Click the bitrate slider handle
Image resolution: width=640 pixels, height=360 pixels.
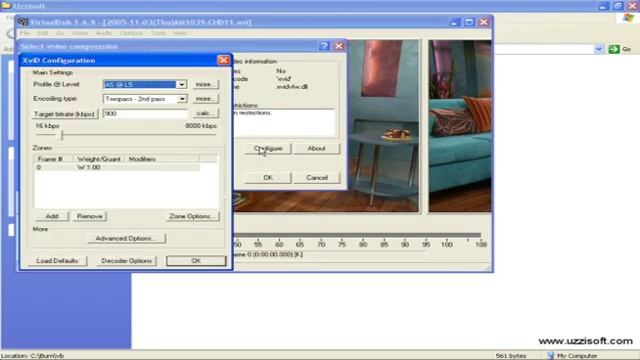(x=62, y=135)
